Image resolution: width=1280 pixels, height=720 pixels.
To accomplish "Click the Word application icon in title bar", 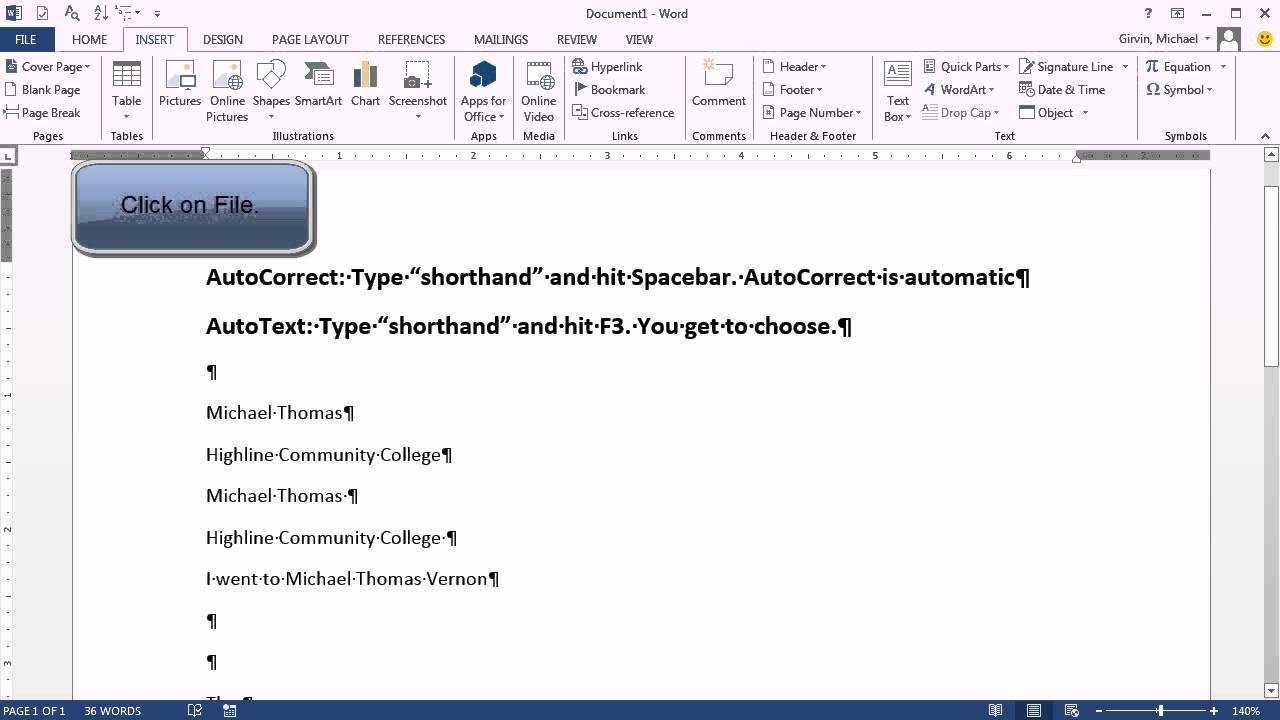I will pos(12,13).
